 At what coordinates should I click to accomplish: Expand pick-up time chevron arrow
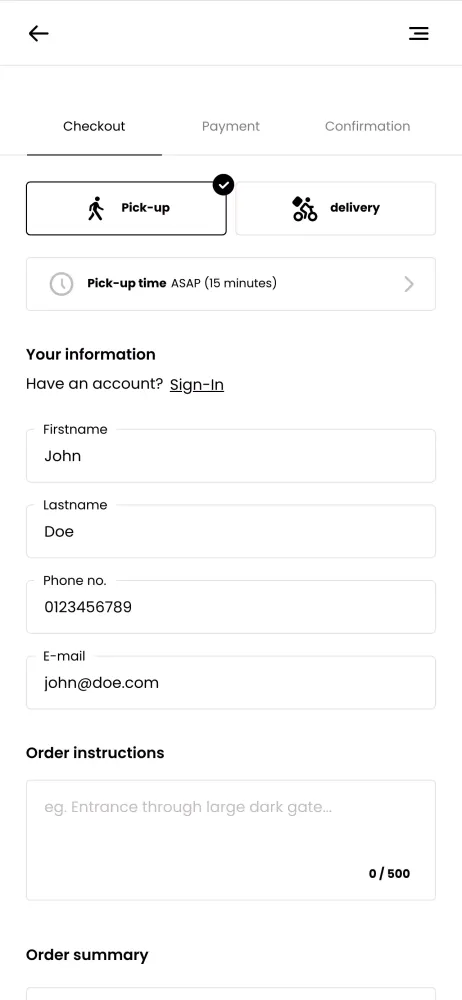(x=409, y=284)
